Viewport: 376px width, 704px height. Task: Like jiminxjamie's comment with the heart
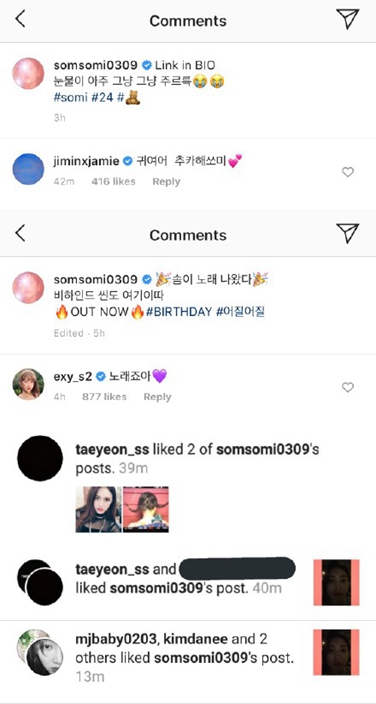[348, 172]
